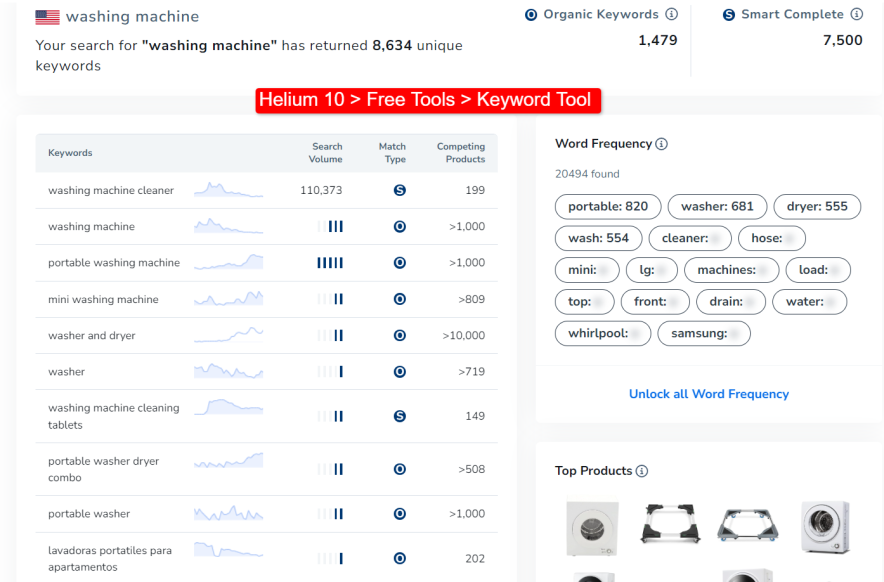Select the keyword "washing machine cleaner" row
This screenshot has height=582, width=884.
coord(113,190)
